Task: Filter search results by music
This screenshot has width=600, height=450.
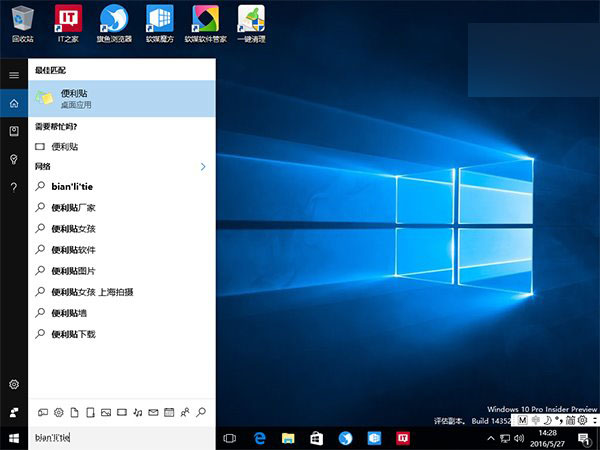Action: point(138,412)
